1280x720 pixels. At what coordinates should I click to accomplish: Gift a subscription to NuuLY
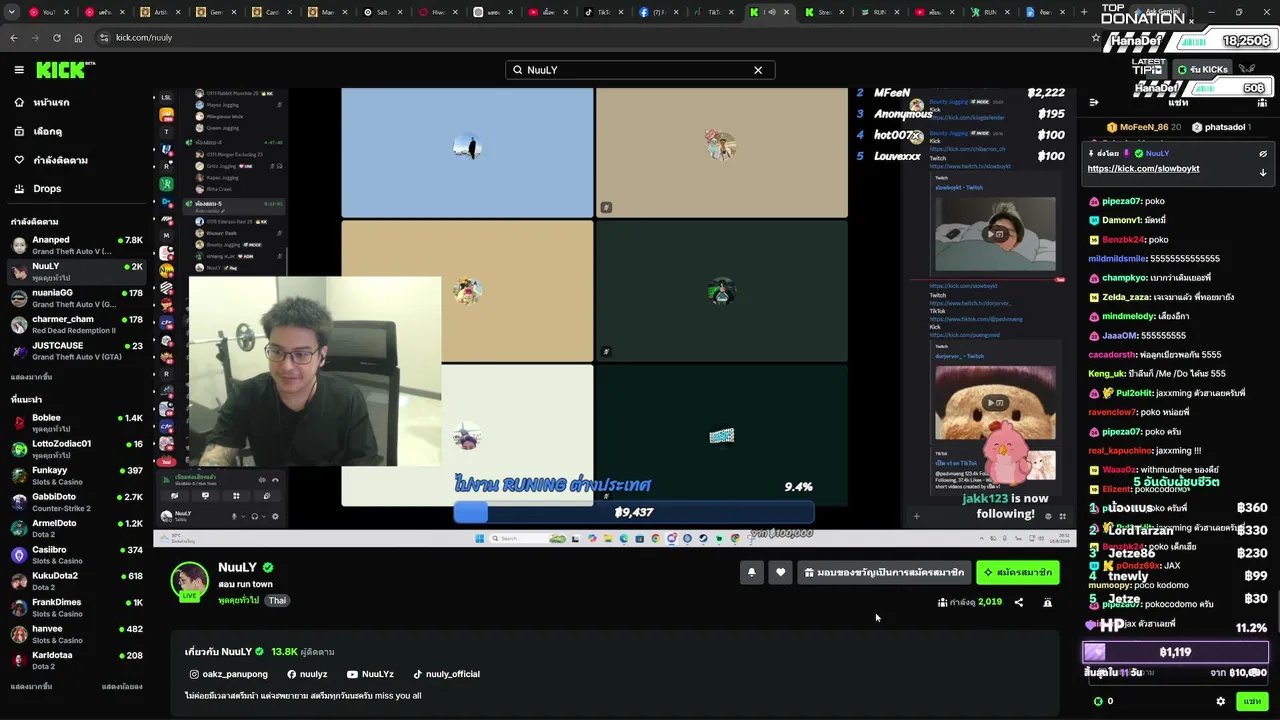[884, 572]
